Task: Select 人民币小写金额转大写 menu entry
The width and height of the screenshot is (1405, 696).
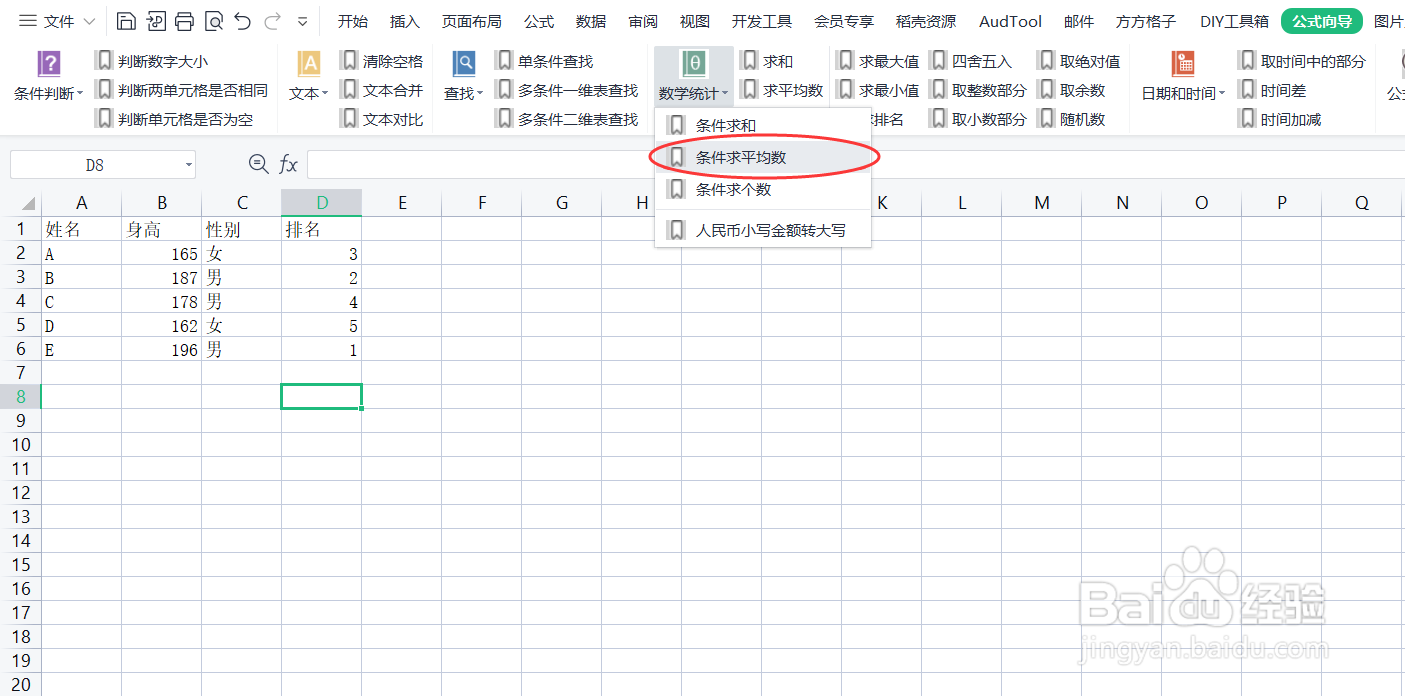Action: pos(770,229)
